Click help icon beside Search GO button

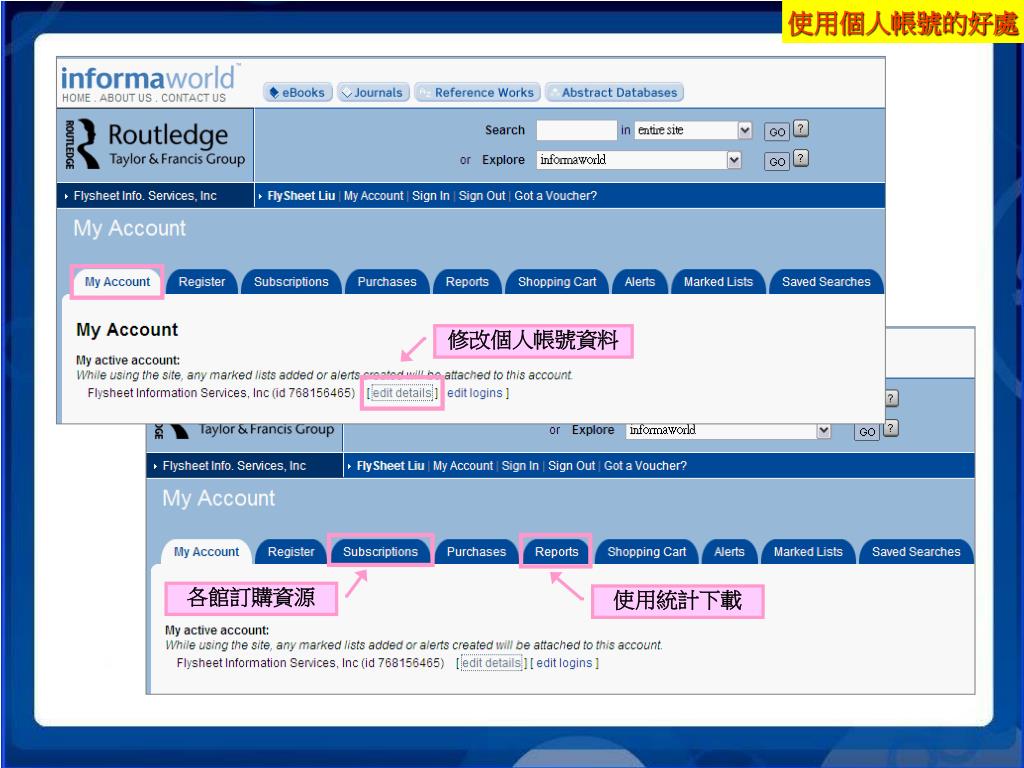point(801,129)
